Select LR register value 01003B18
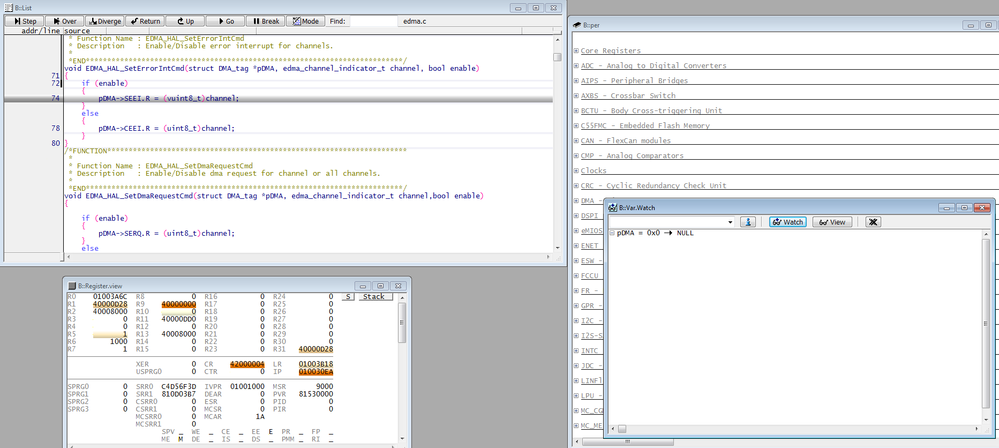The width and height of the screenshot is (999, 448). (316, 364)
